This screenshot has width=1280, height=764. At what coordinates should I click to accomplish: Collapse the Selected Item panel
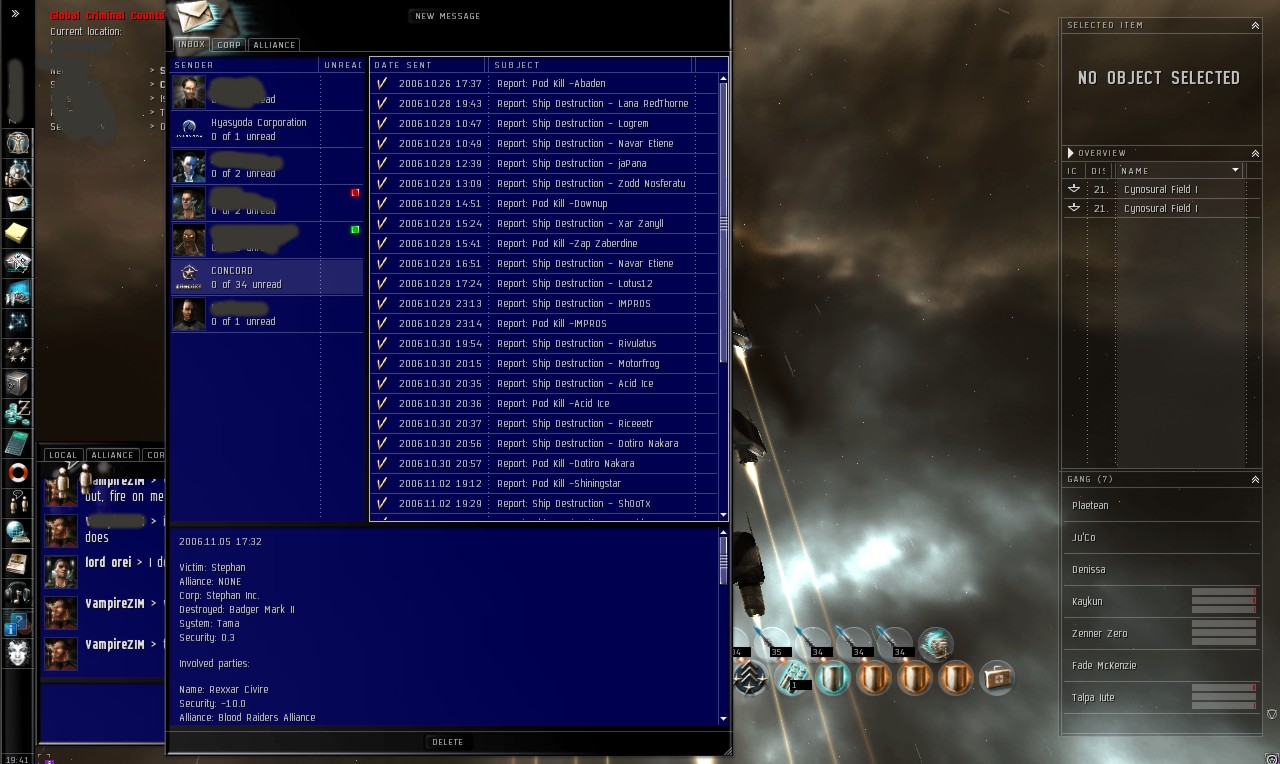point(1255,25)
